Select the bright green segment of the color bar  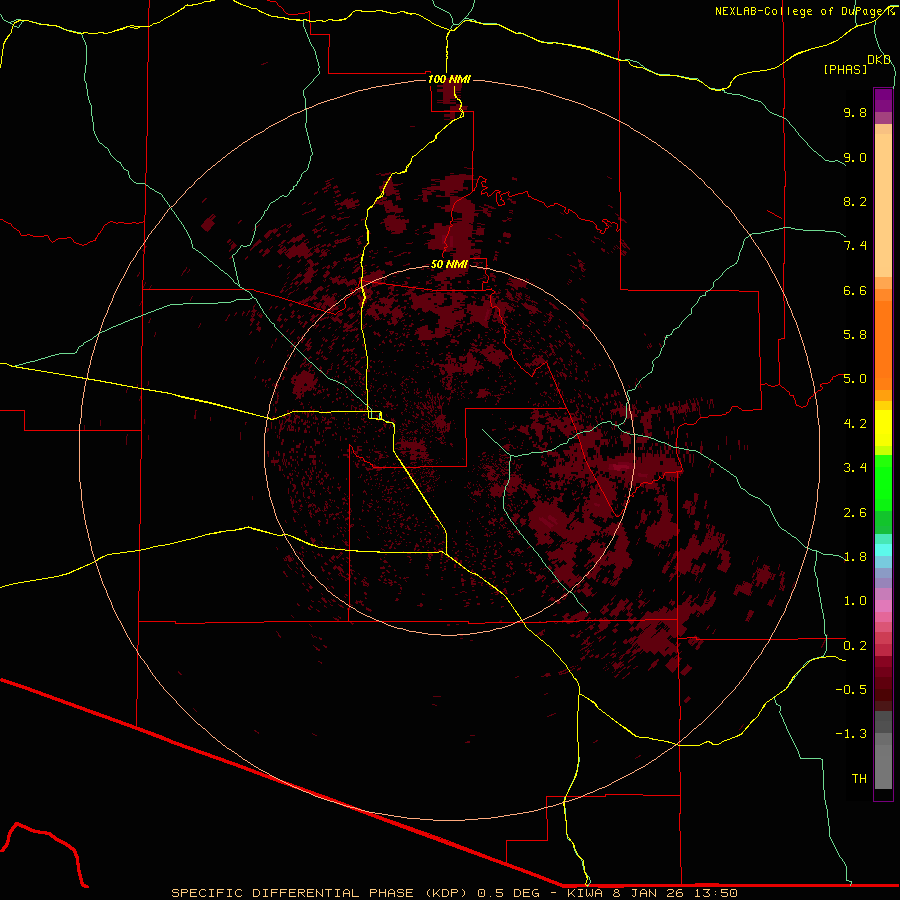tap(883, 482)
